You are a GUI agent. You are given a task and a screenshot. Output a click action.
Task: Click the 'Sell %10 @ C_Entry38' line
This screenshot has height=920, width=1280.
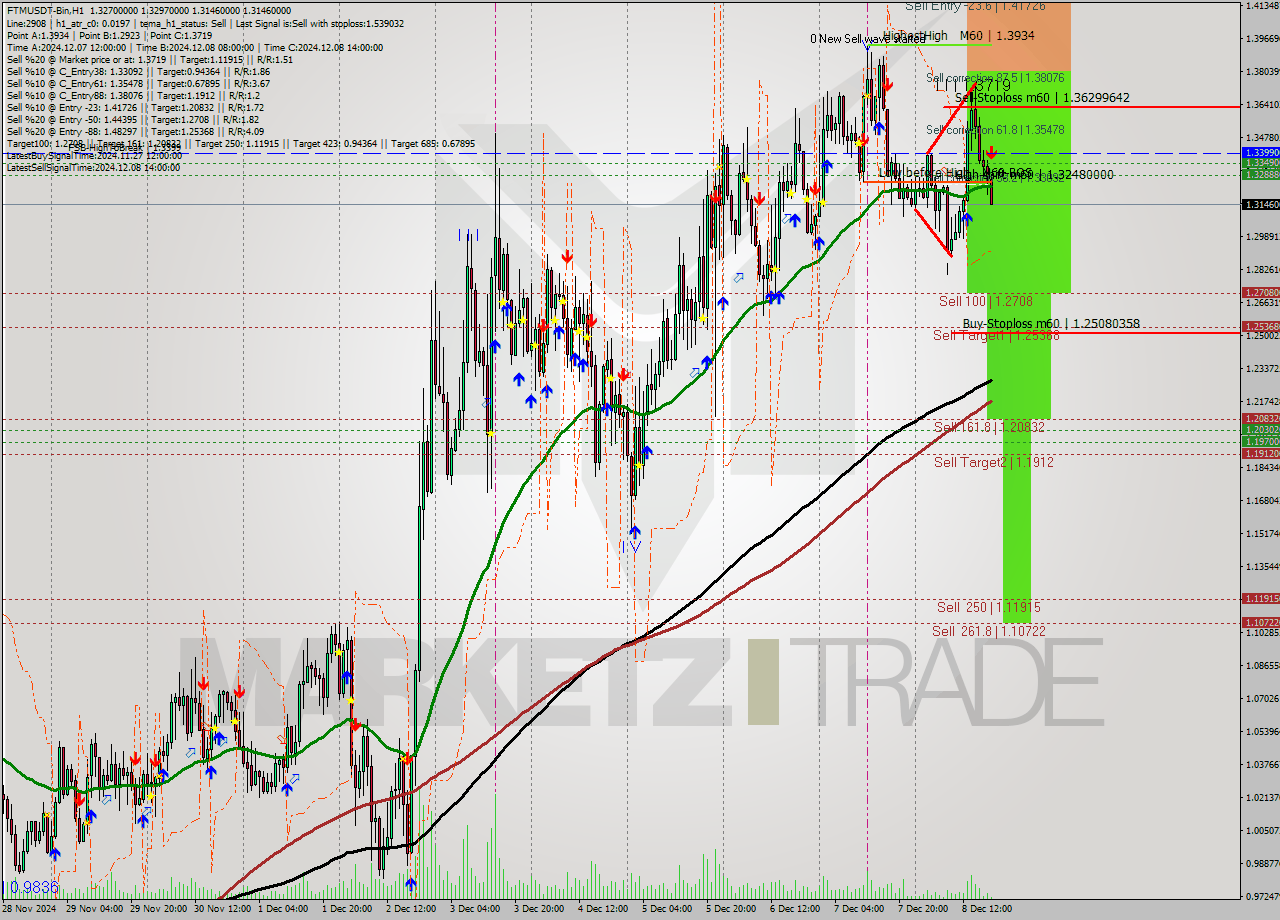click(138, 70)
